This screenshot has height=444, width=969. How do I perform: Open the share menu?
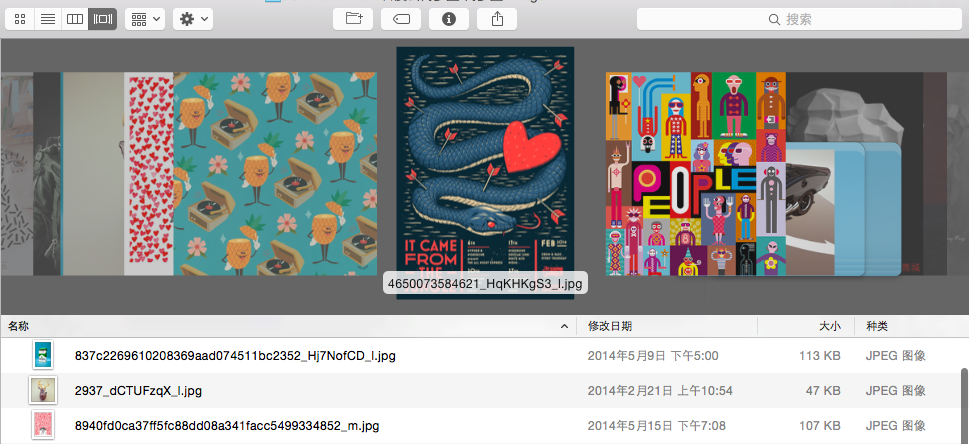coord(497,19)
